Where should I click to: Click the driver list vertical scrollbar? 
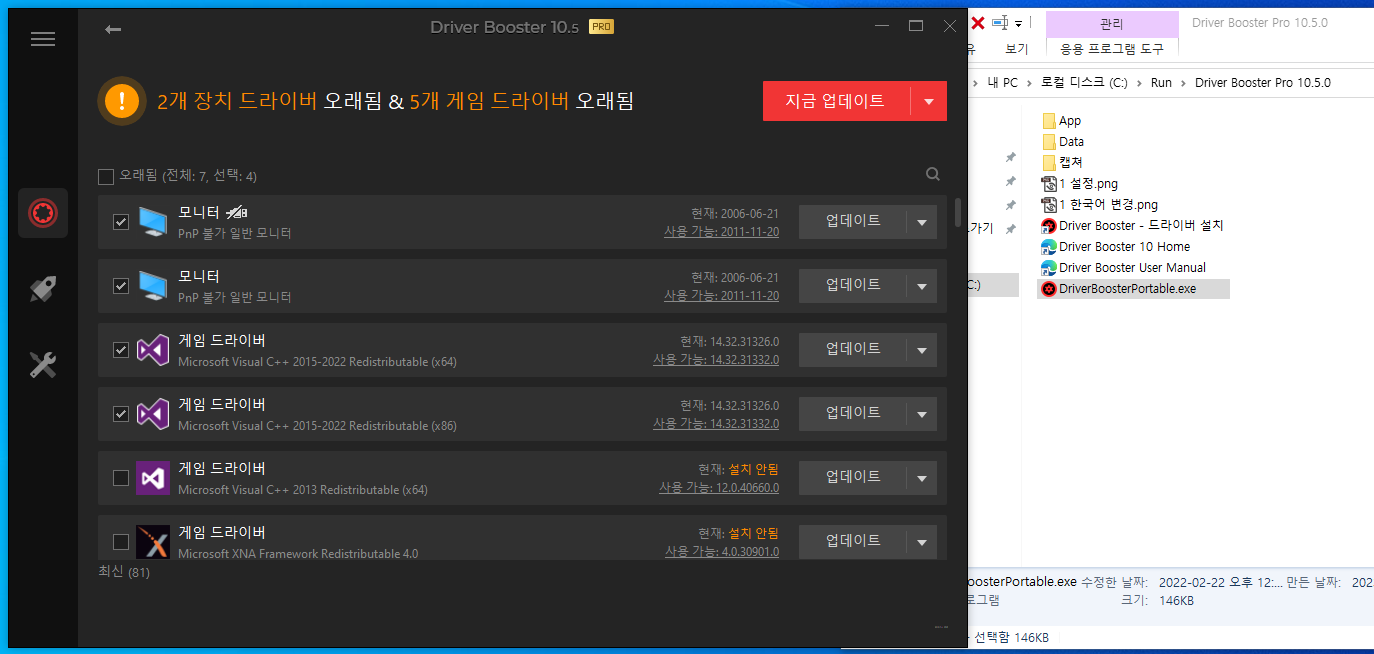point(958,212)
